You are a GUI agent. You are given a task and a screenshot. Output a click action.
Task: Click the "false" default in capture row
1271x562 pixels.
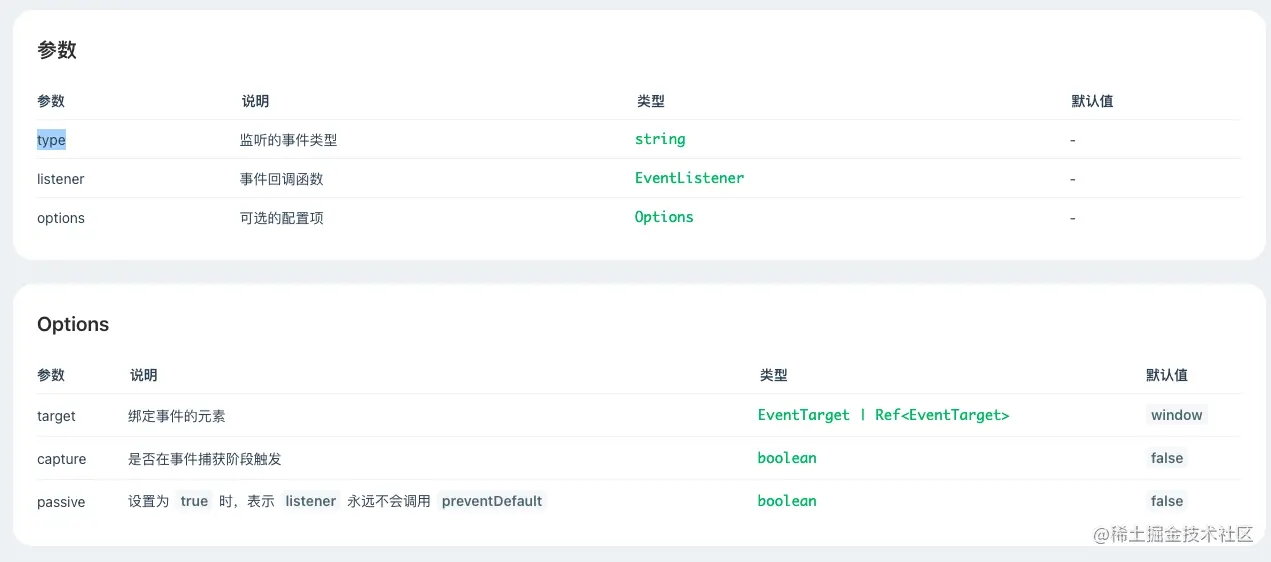click(1167, 458)
